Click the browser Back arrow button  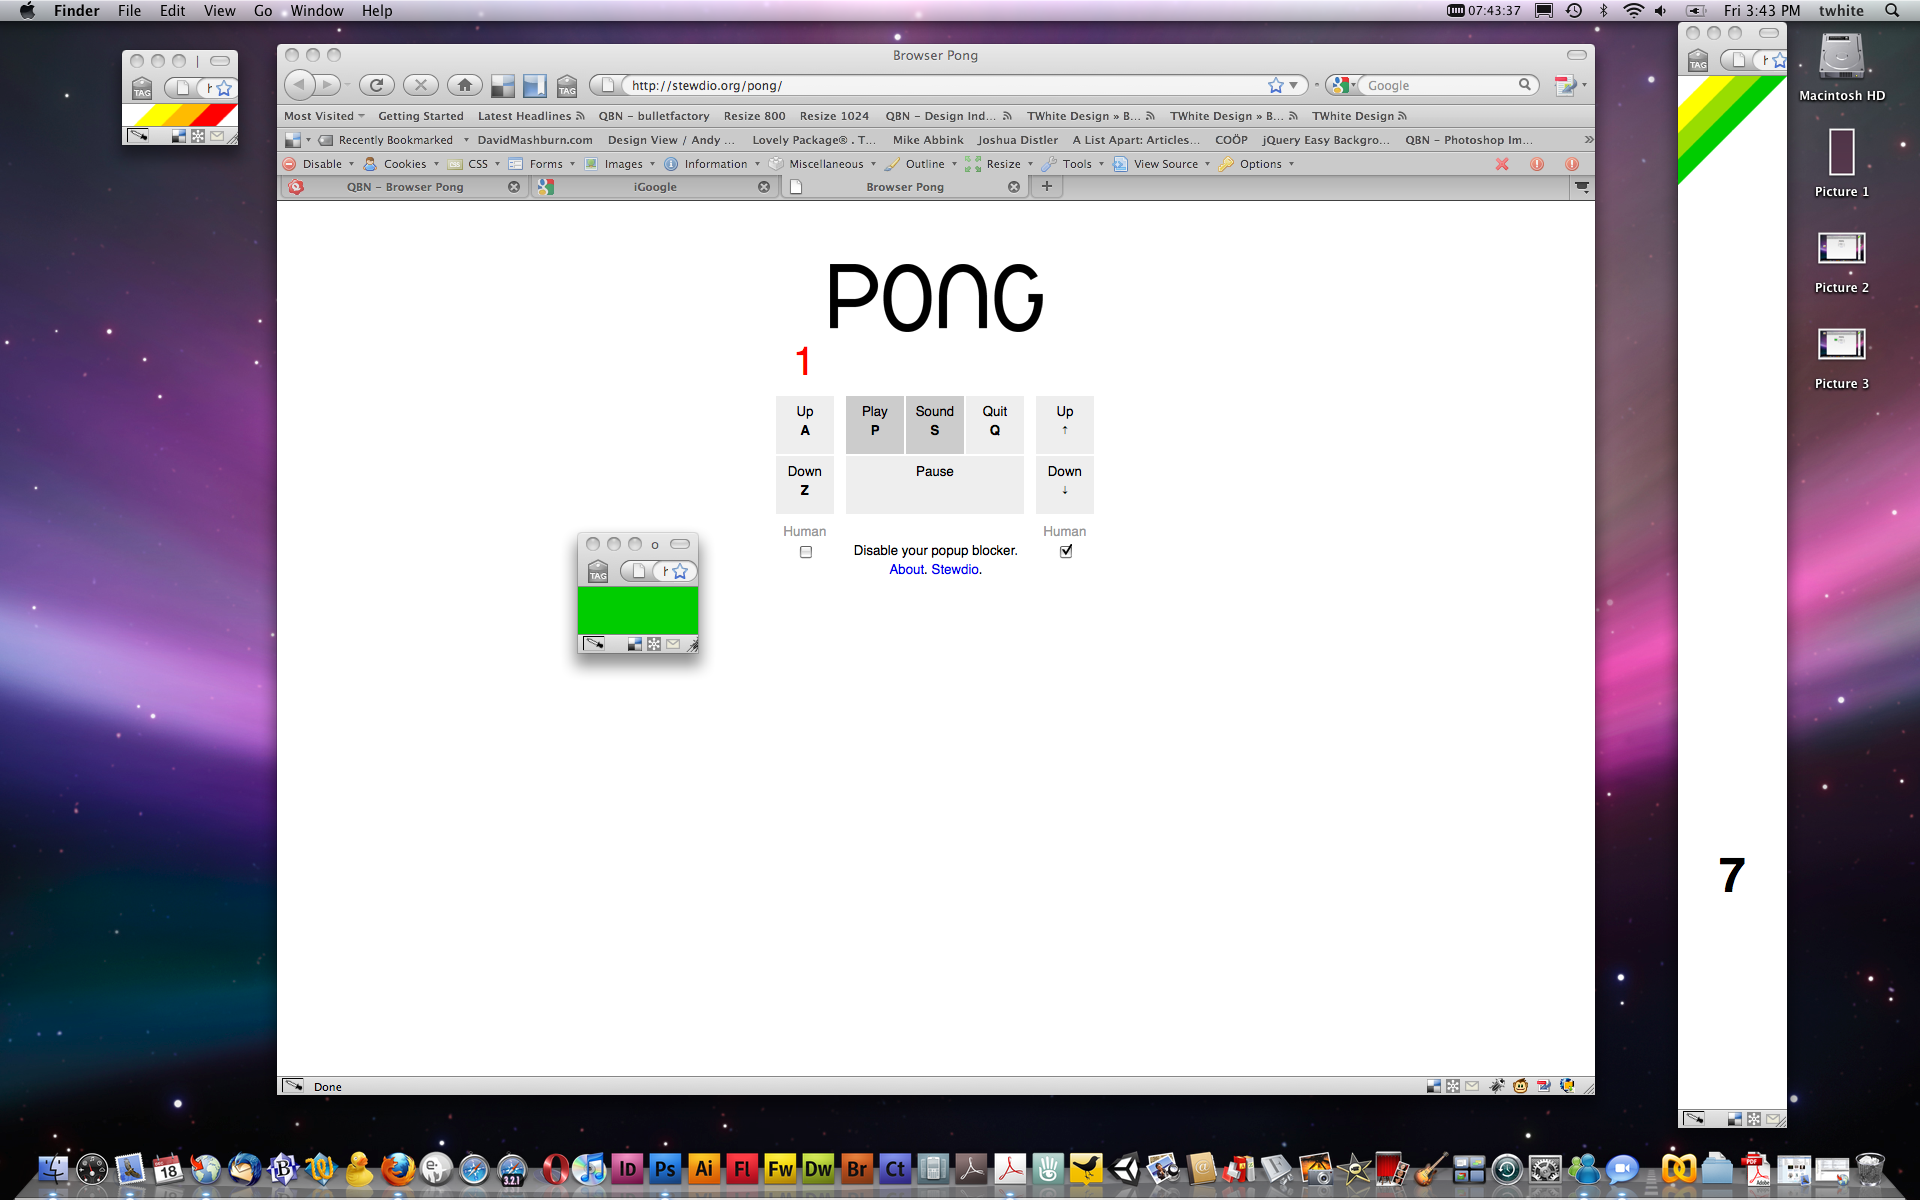point(300,85)
